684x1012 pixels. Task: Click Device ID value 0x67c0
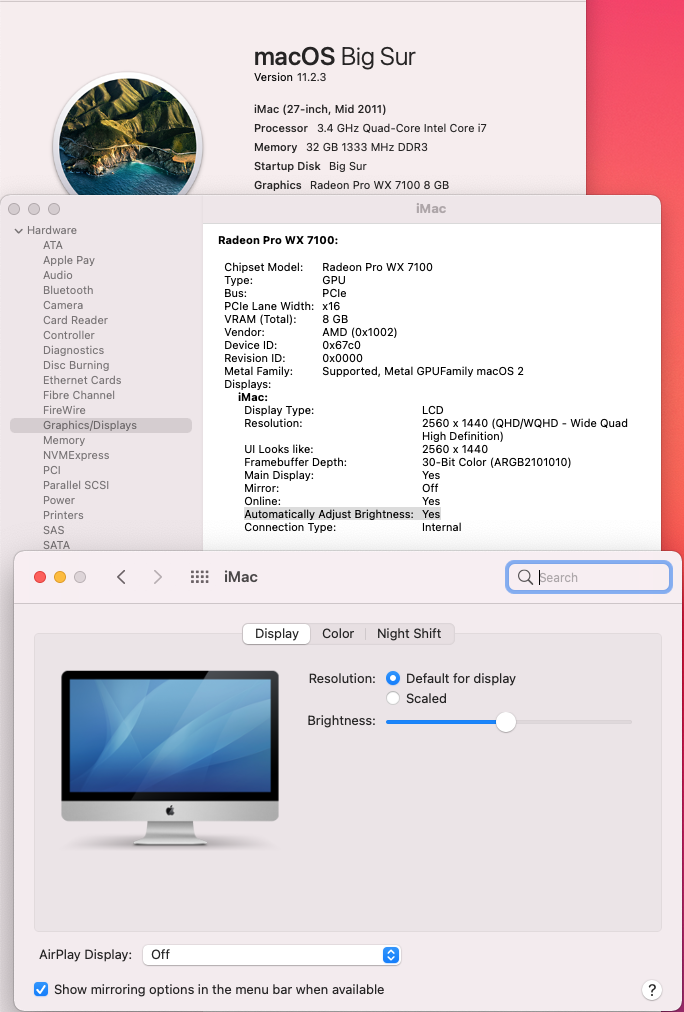(341, 345)
